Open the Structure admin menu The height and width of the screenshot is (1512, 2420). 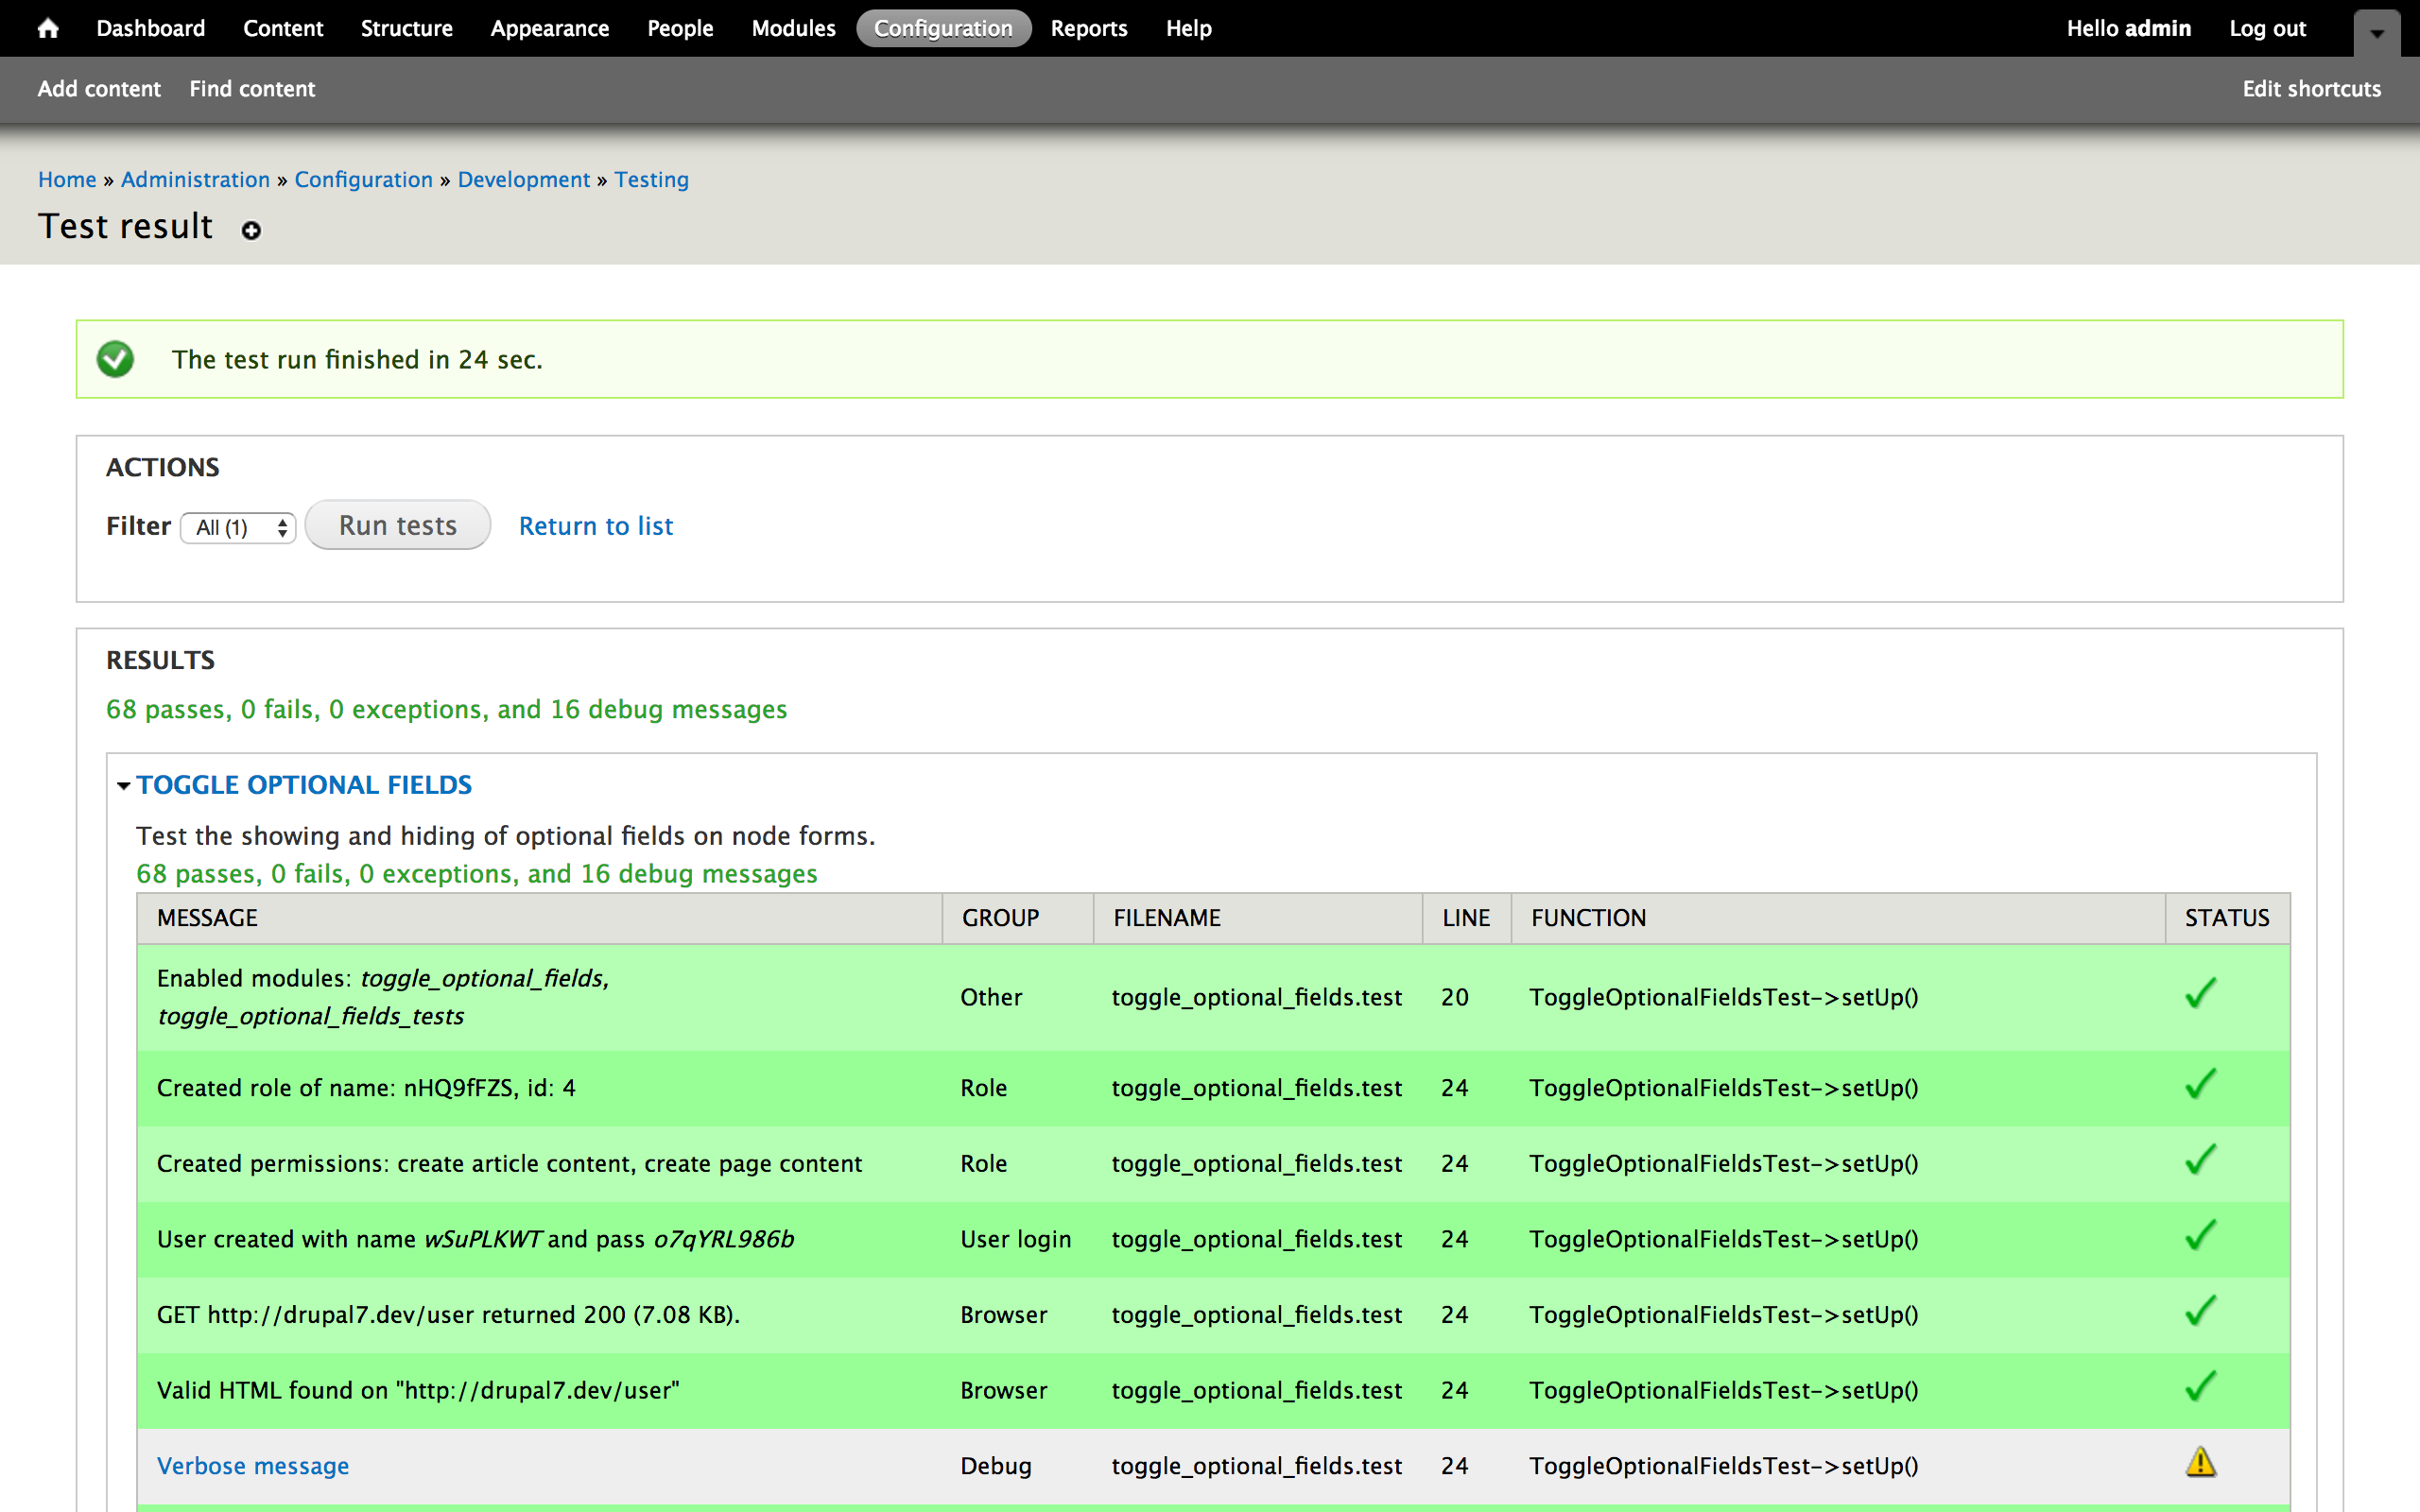click(406, 28)
